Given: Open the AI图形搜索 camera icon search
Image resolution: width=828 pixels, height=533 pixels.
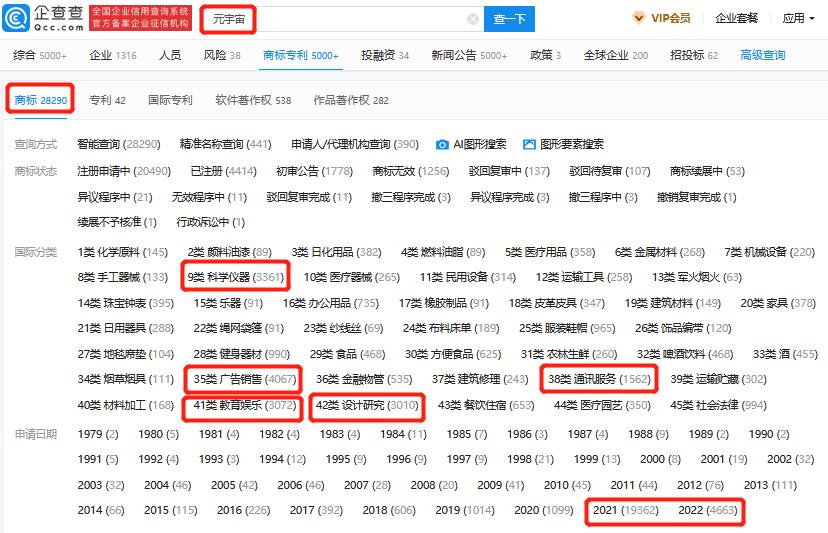Looking at the screenshot, I should click(442, 144).
